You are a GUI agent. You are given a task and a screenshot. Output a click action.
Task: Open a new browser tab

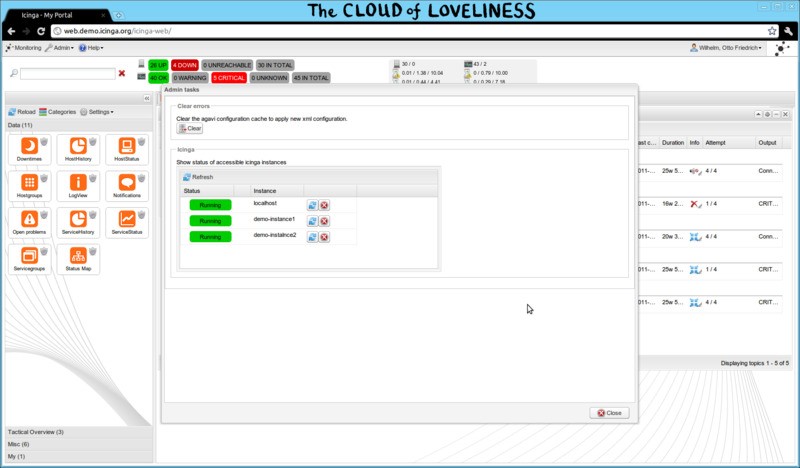(x=118, y=15)
